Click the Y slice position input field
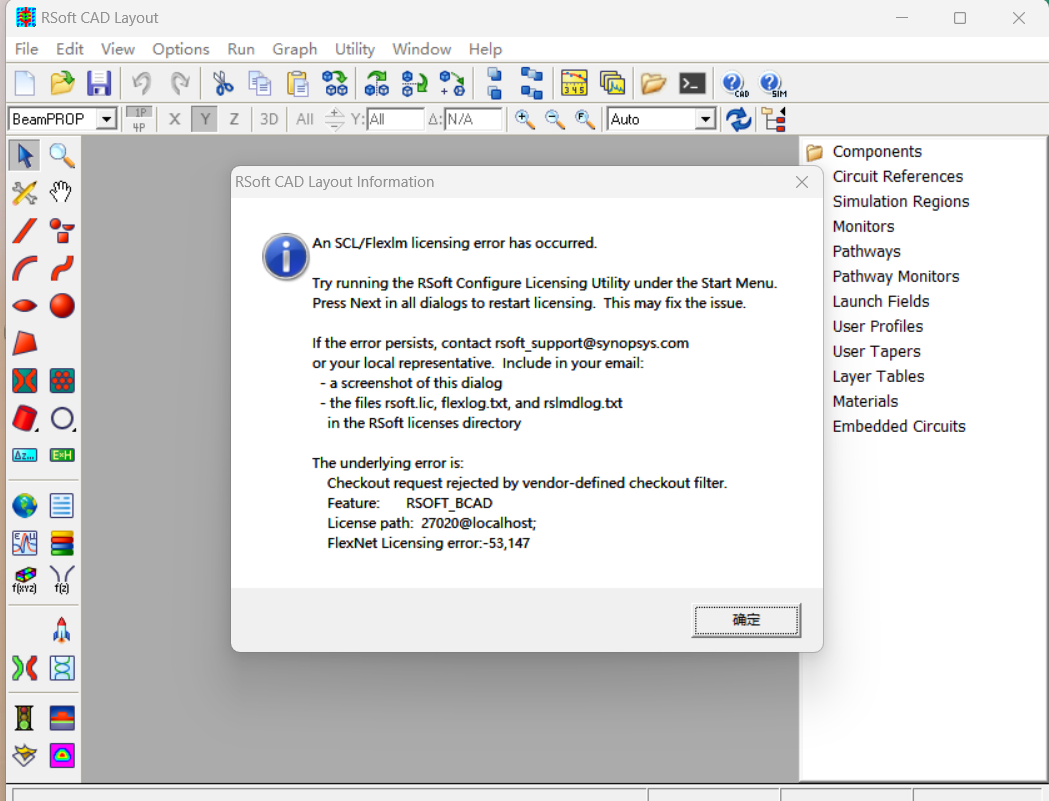 pyautogui.click(x=395, y=119)
